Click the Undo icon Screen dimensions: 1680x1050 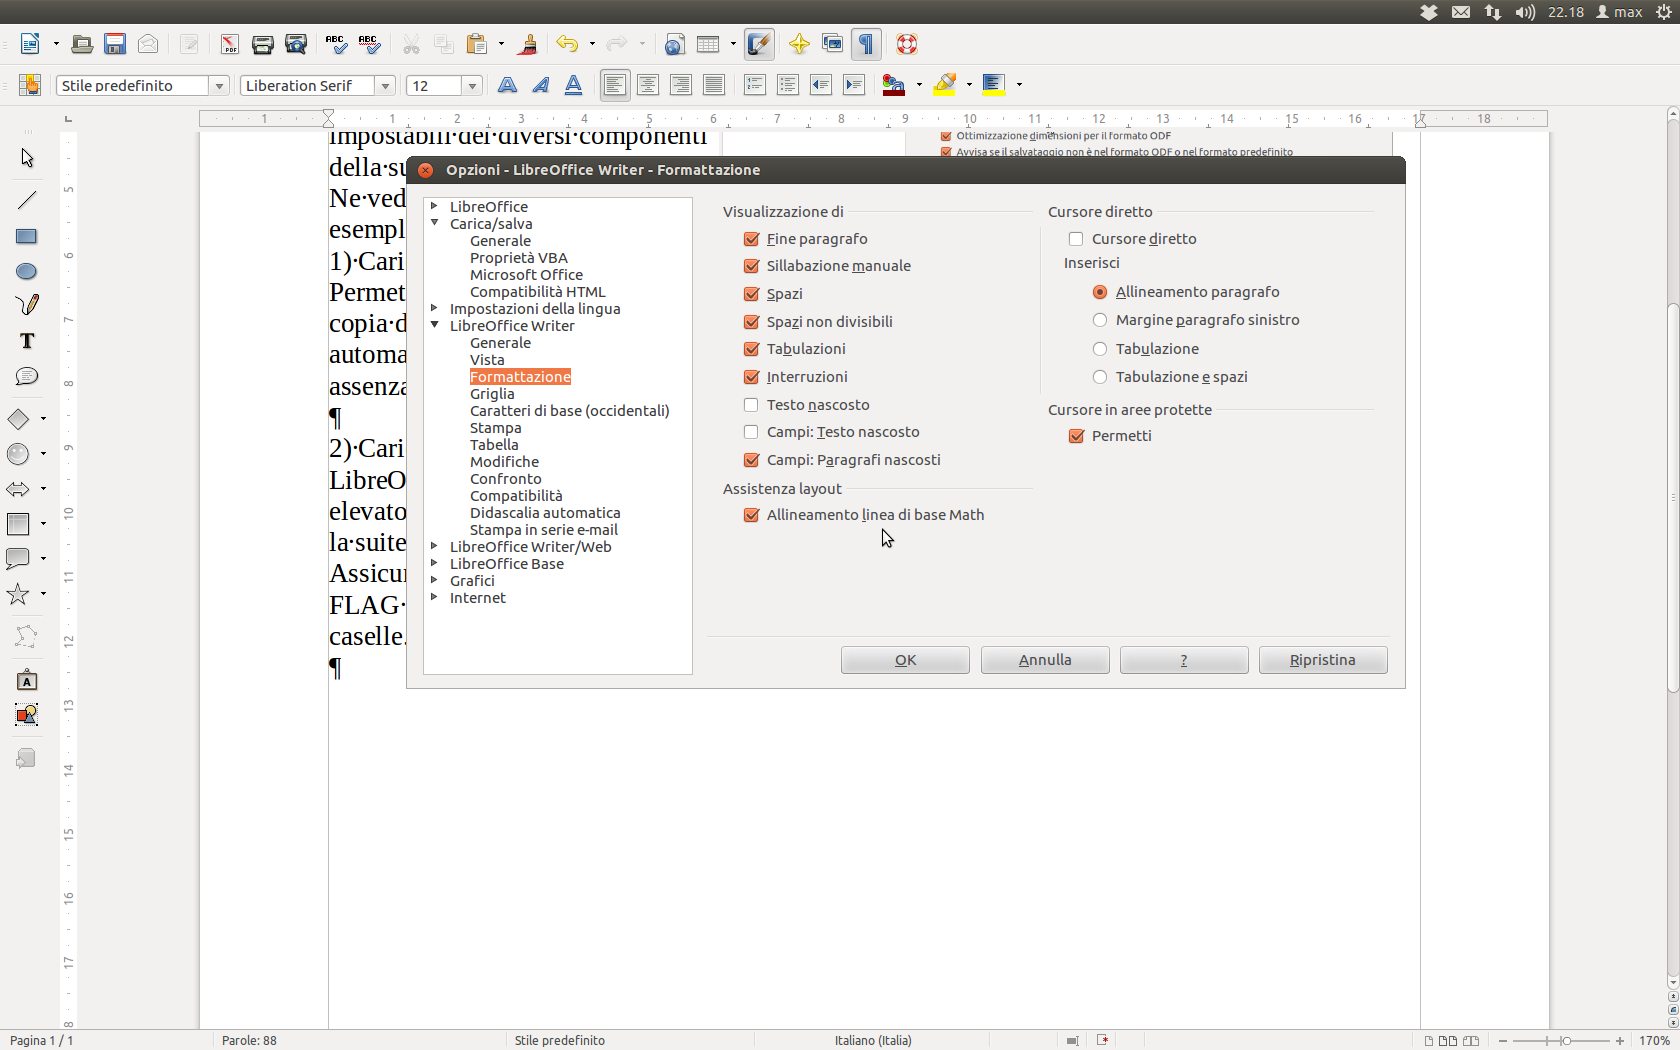(x=567, y=44)
